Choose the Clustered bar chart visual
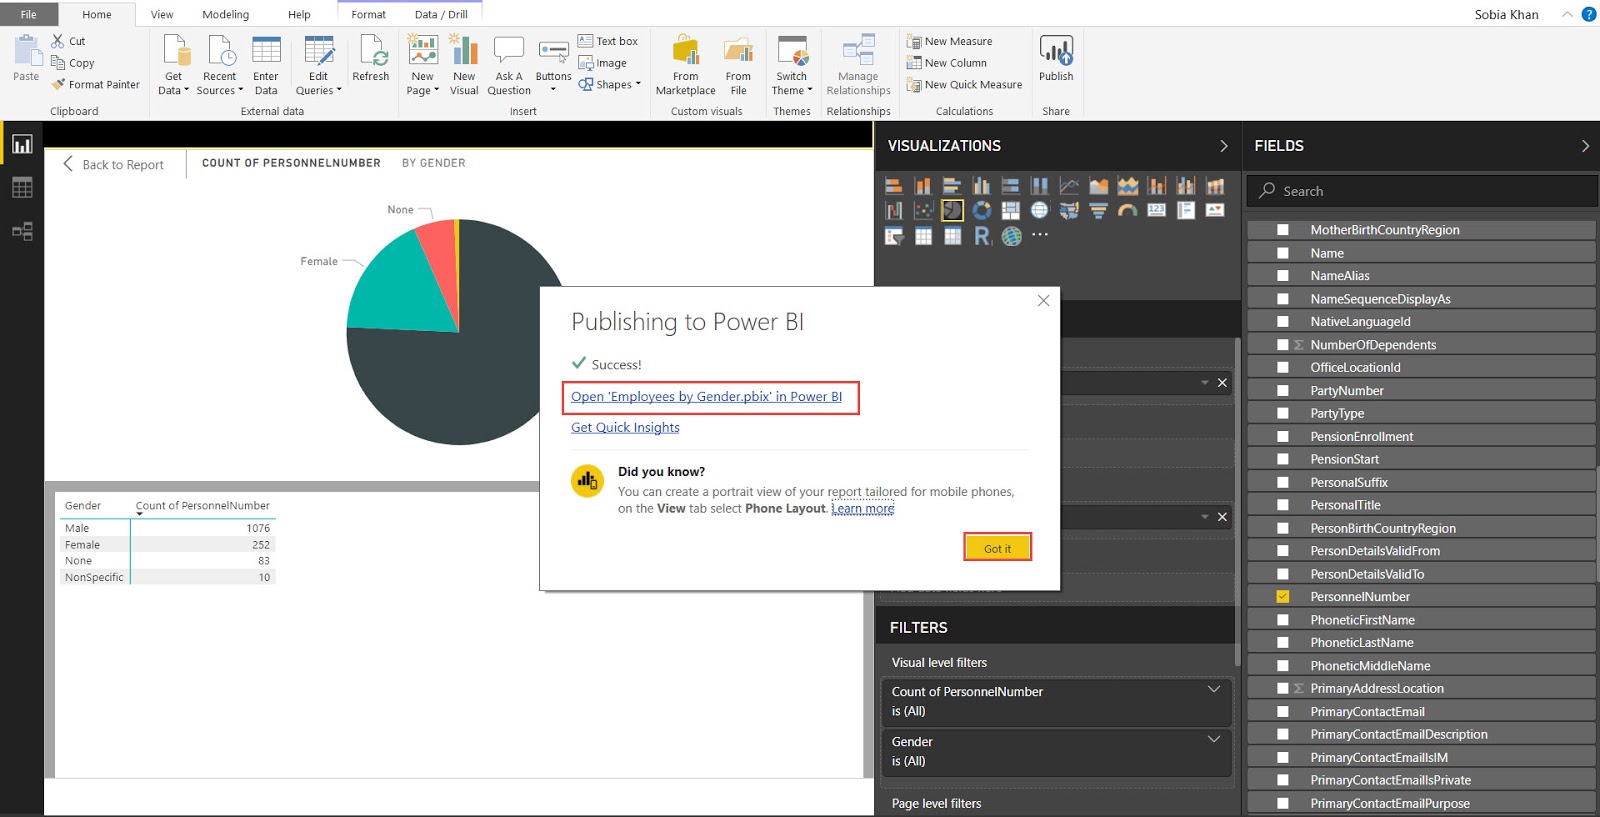Screen dimensions: 1600x817 point(952,185)
